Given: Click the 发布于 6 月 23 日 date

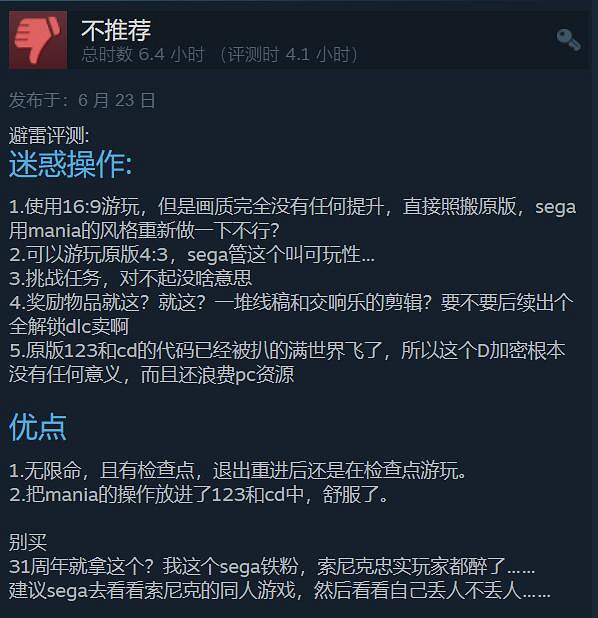Looking at the screenshot, I should (x=82, y=100).
